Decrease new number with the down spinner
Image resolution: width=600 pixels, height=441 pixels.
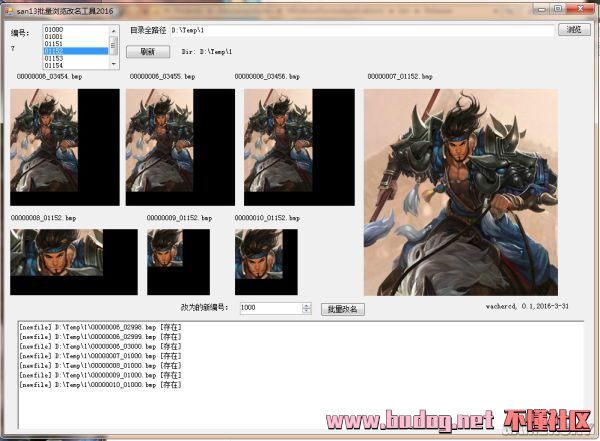[307, 311]
